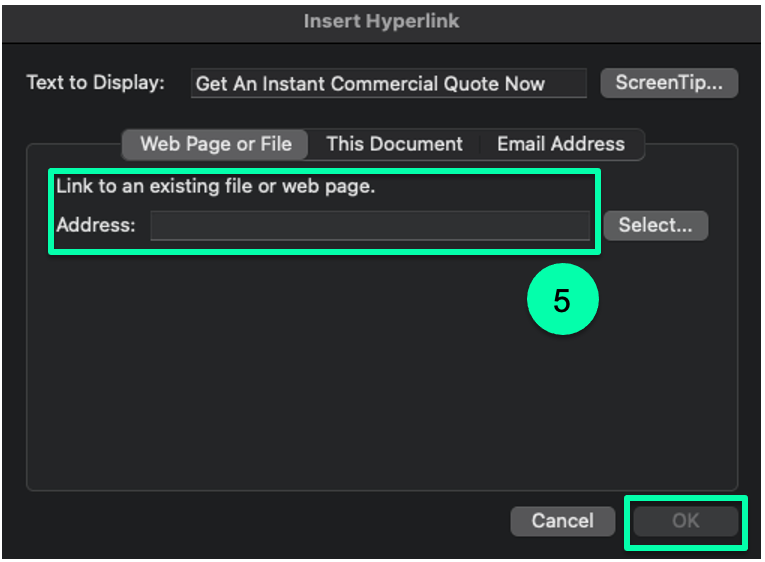Click the green number 5 step badge

click(x=563, y=299)
